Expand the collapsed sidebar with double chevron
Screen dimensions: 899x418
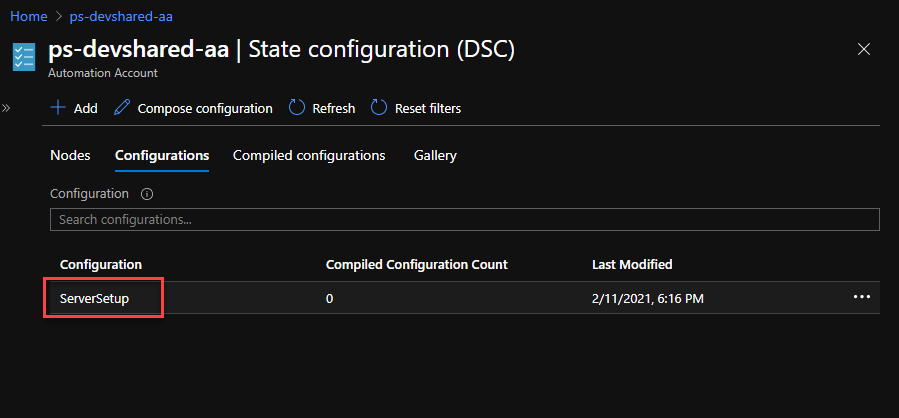pyautogui.click(x=6, y=108)
